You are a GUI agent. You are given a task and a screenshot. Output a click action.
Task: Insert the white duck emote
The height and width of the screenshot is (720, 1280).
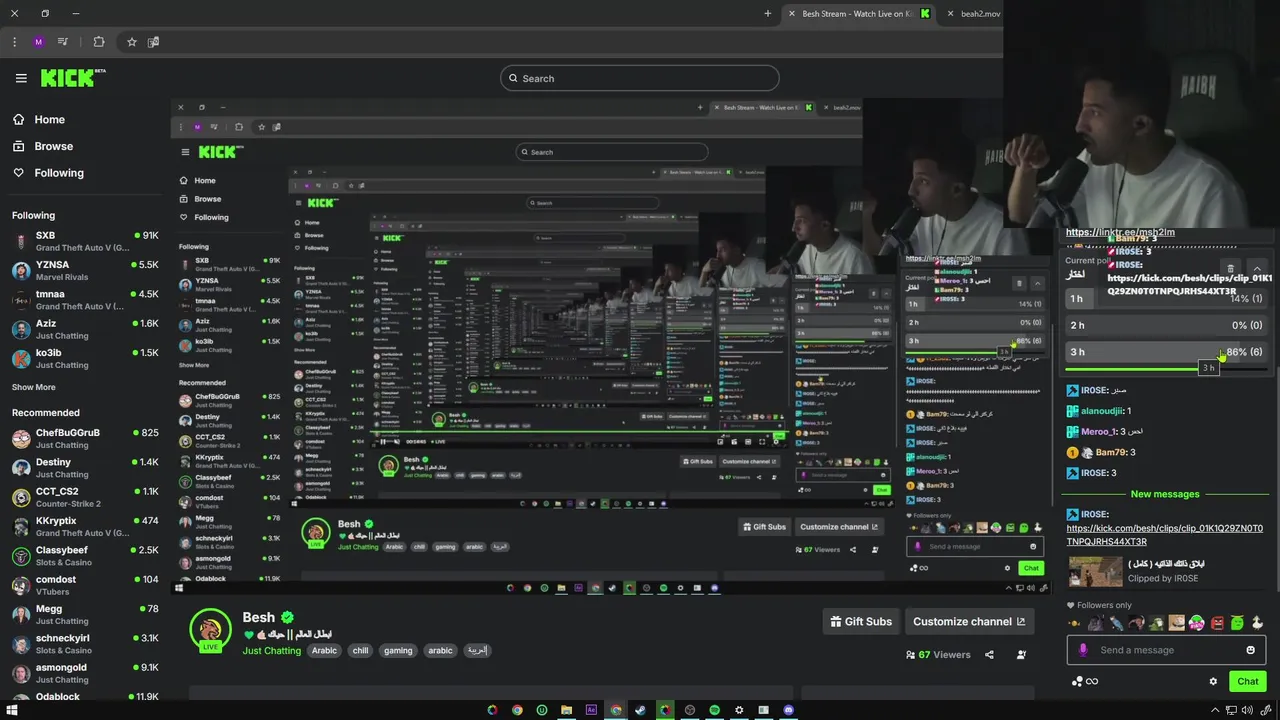pyautogui.click(x=1257, y=623)
